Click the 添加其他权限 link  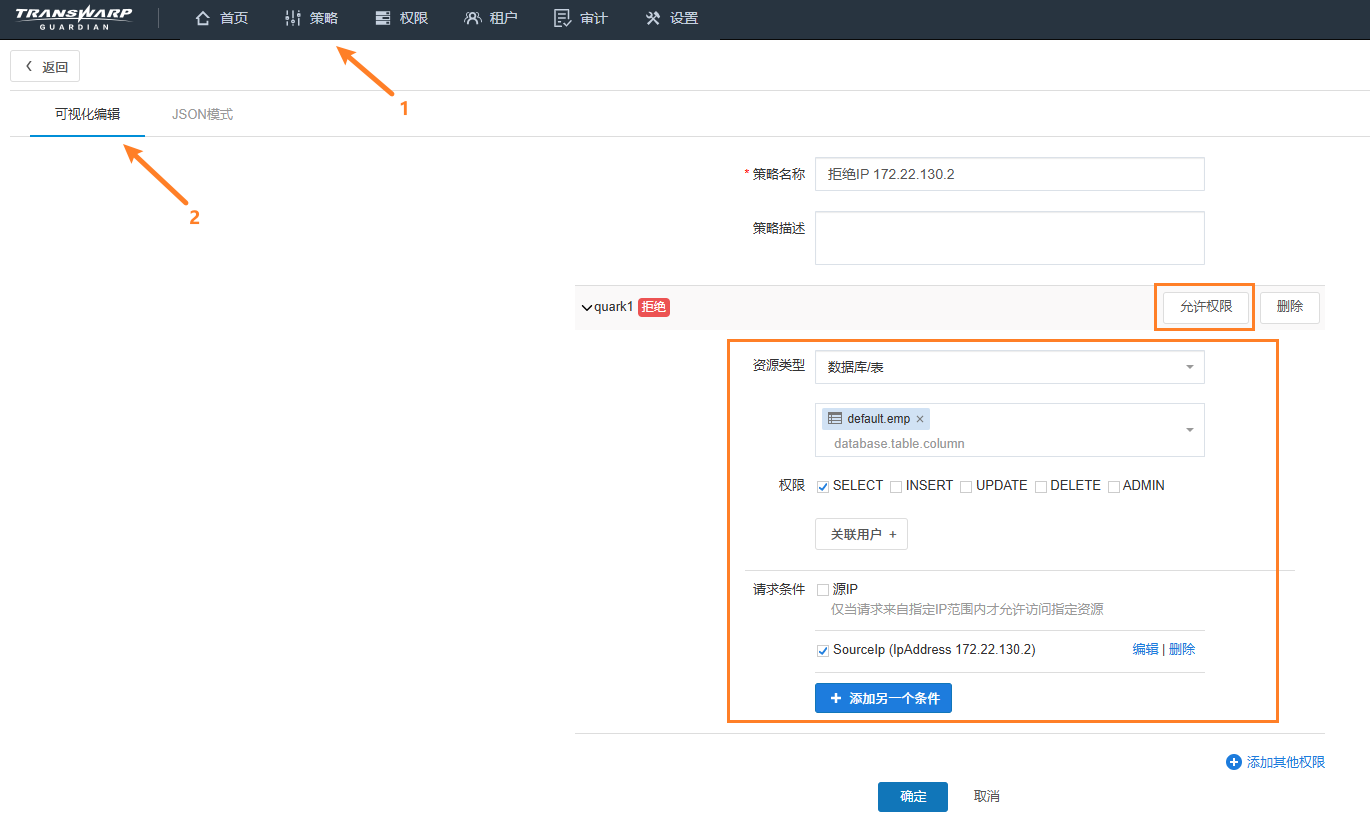pyautogui.click(x=1276, y=762)
